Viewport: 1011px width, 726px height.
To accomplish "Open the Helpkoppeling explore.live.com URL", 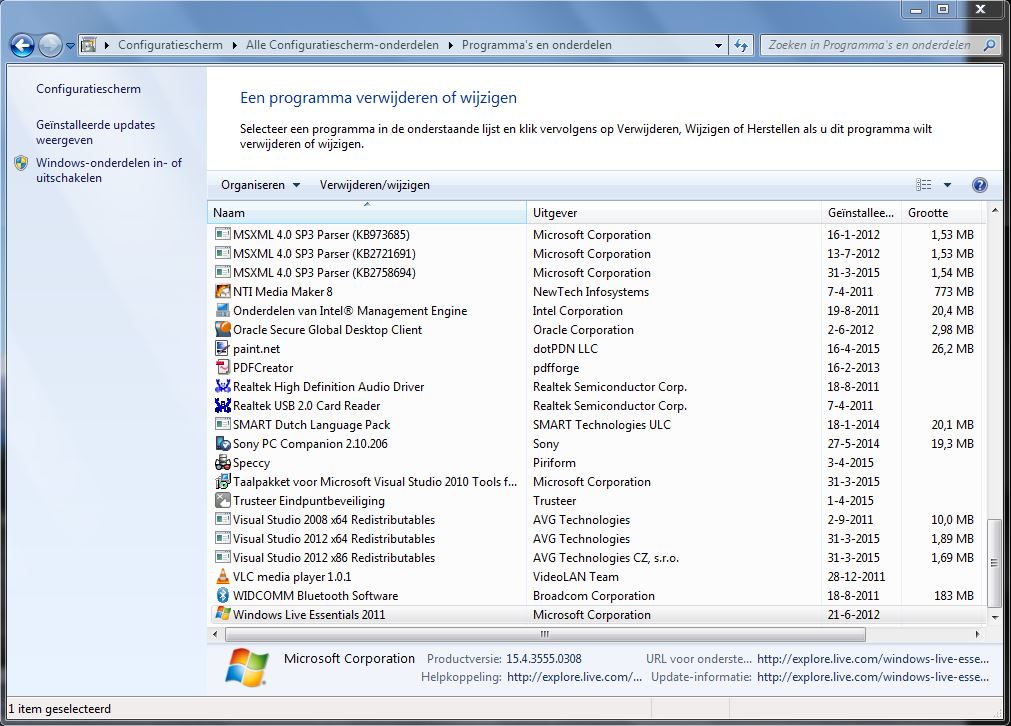I will pos(574,677).
